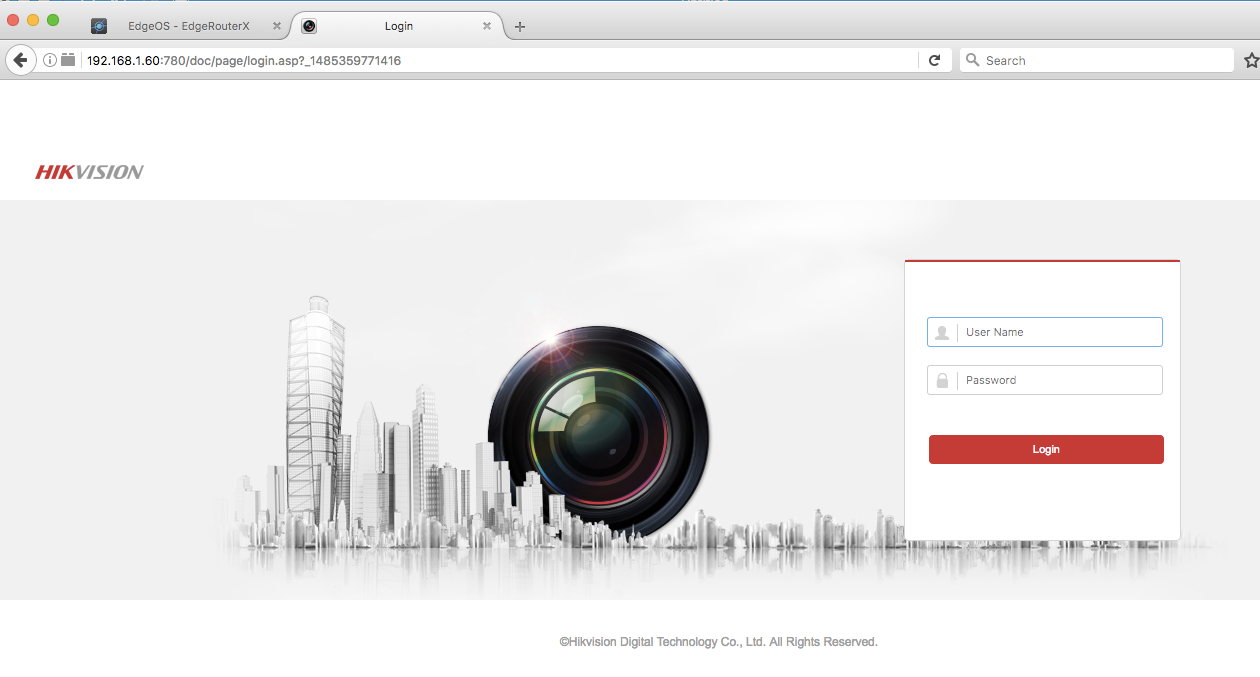Open the site information (i) icon
This screenshot has height=677, width=1260.
[x=50, y=60]
